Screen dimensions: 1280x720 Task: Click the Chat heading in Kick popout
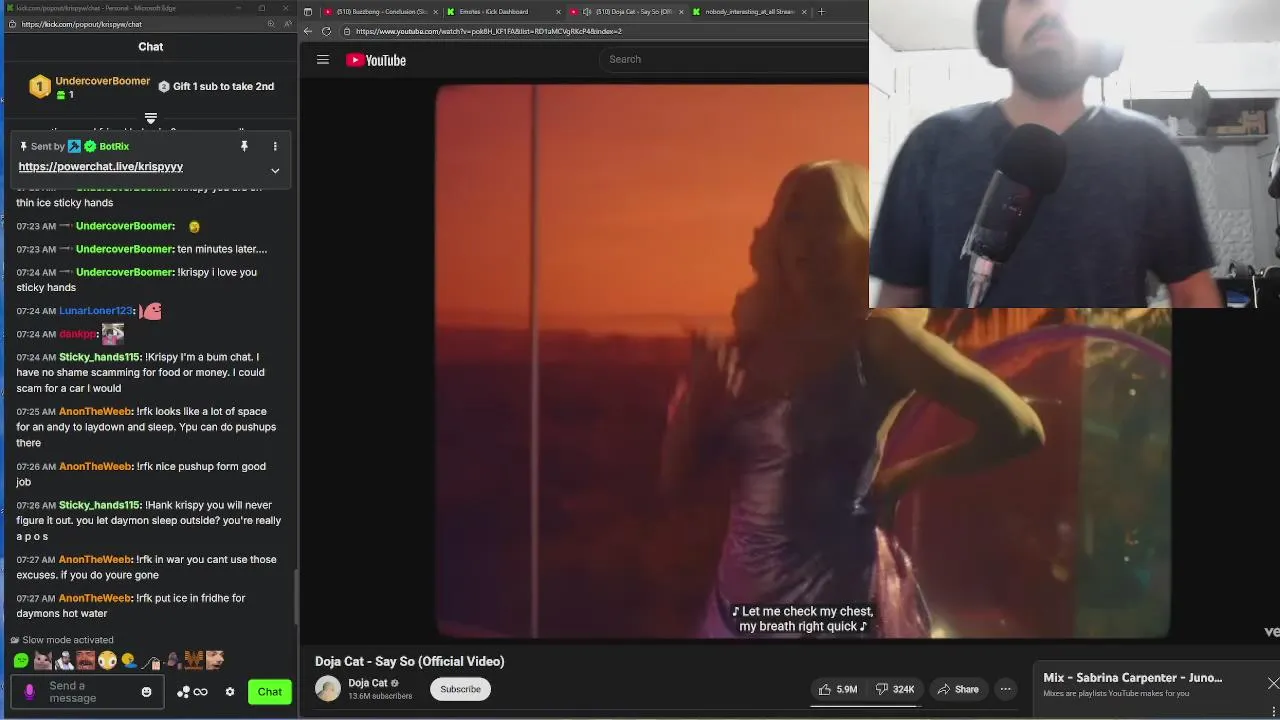151,47
